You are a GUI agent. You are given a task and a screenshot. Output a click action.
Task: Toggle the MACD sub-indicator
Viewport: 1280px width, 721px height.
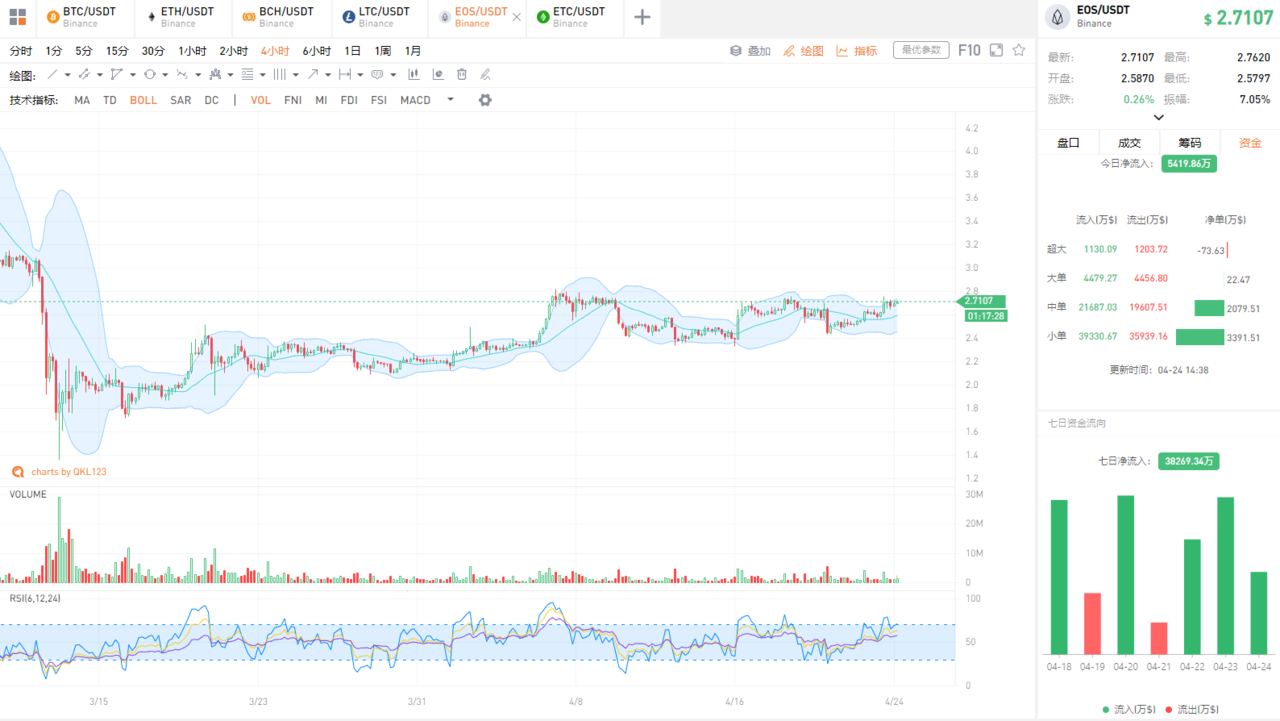(x=416, y=100)
